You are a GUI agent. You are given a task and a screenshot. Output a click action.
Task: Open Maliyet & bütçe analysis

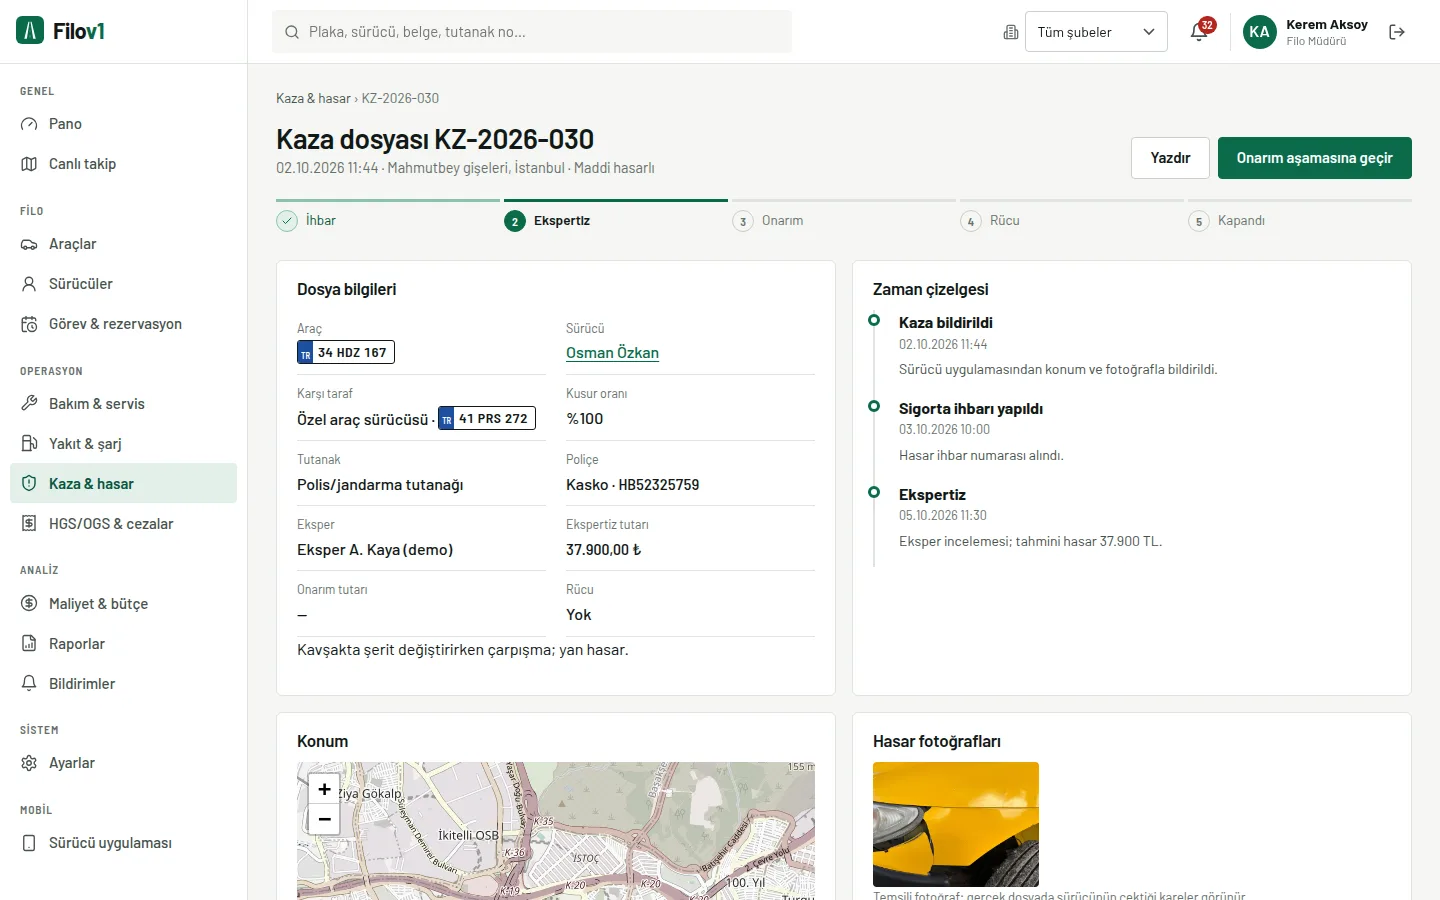click(x=123, y=604)
